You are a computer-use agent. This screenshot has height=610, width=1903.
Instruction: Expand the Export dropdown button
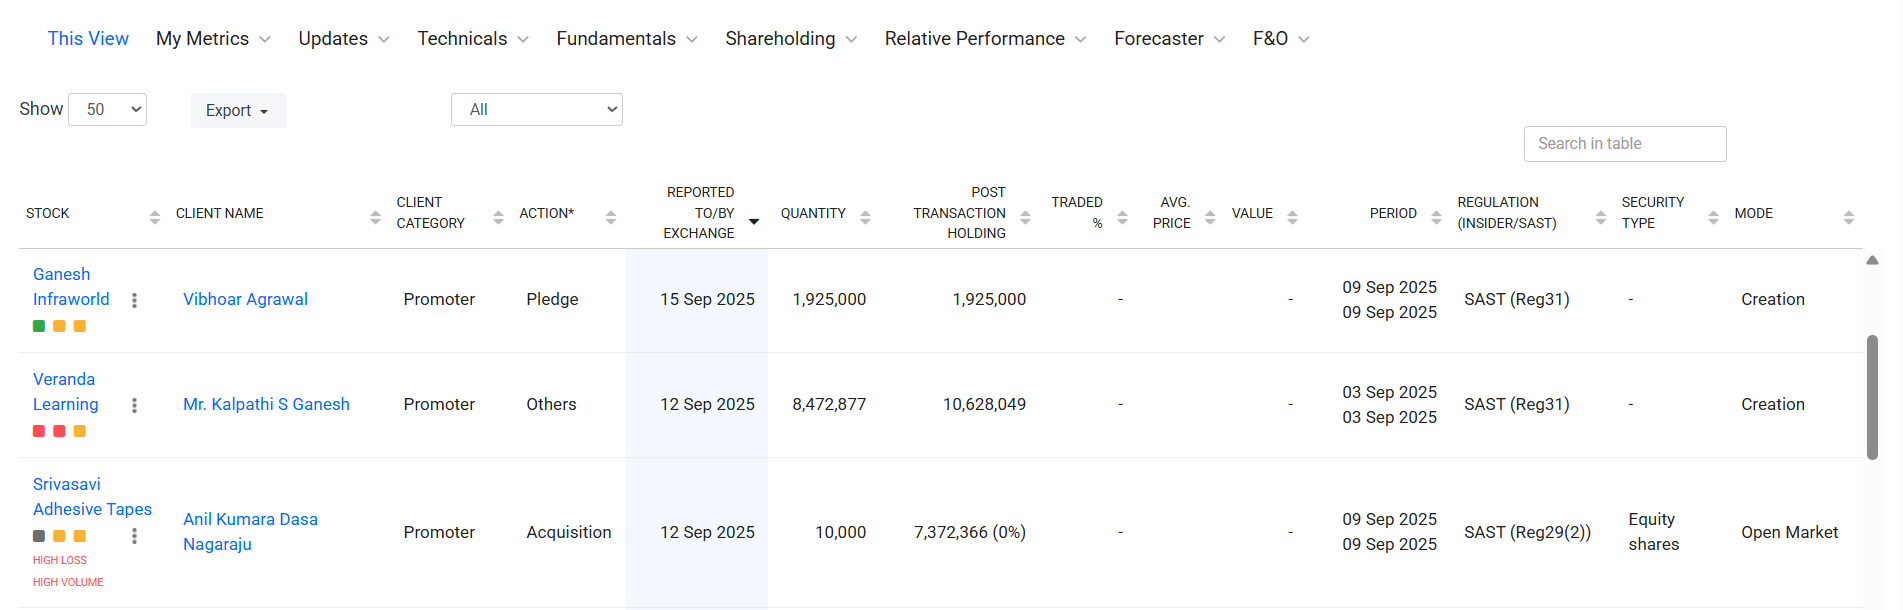tap(238, 111)
